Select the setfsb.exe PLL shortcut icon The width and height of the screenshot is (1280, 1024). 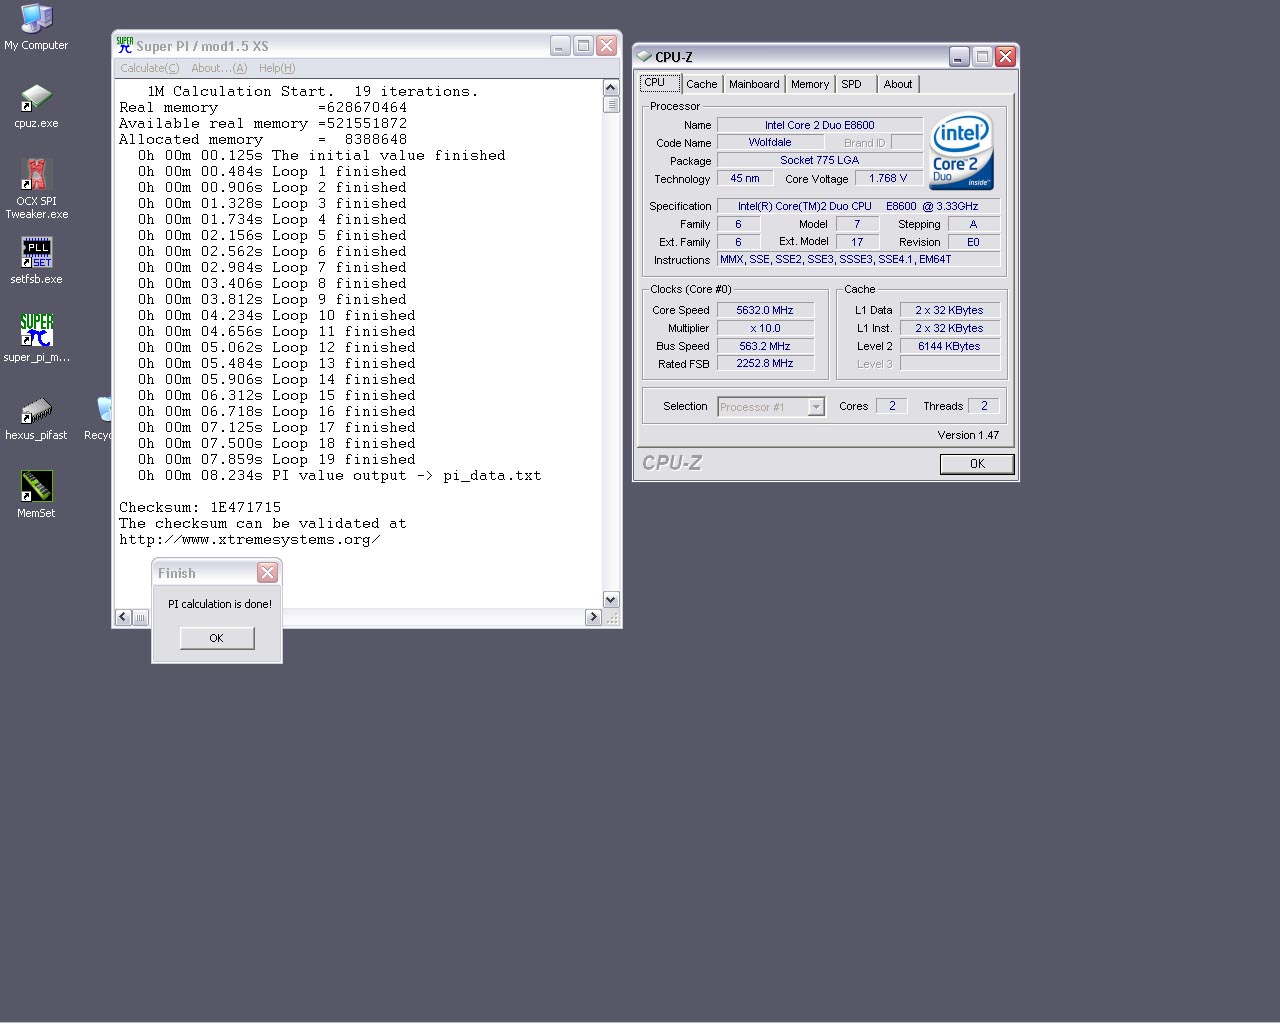pyautogui.click(x=36, y=260)
